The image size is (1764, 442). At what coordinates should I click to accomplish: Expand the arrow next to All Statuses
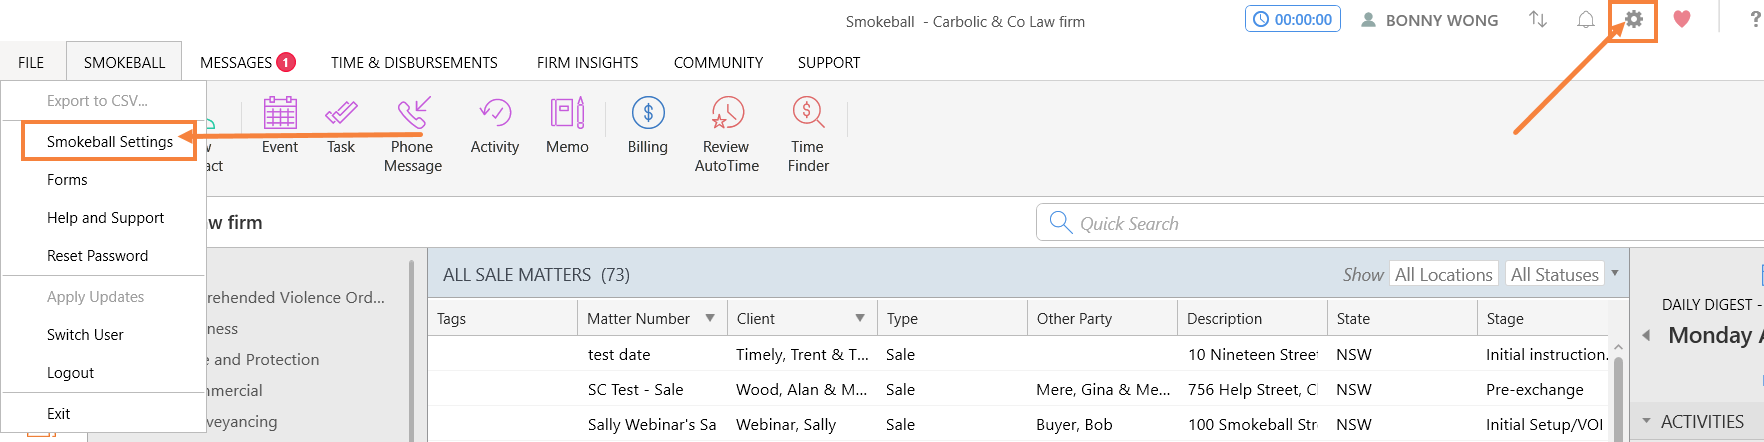click(x=1614, y=273)
